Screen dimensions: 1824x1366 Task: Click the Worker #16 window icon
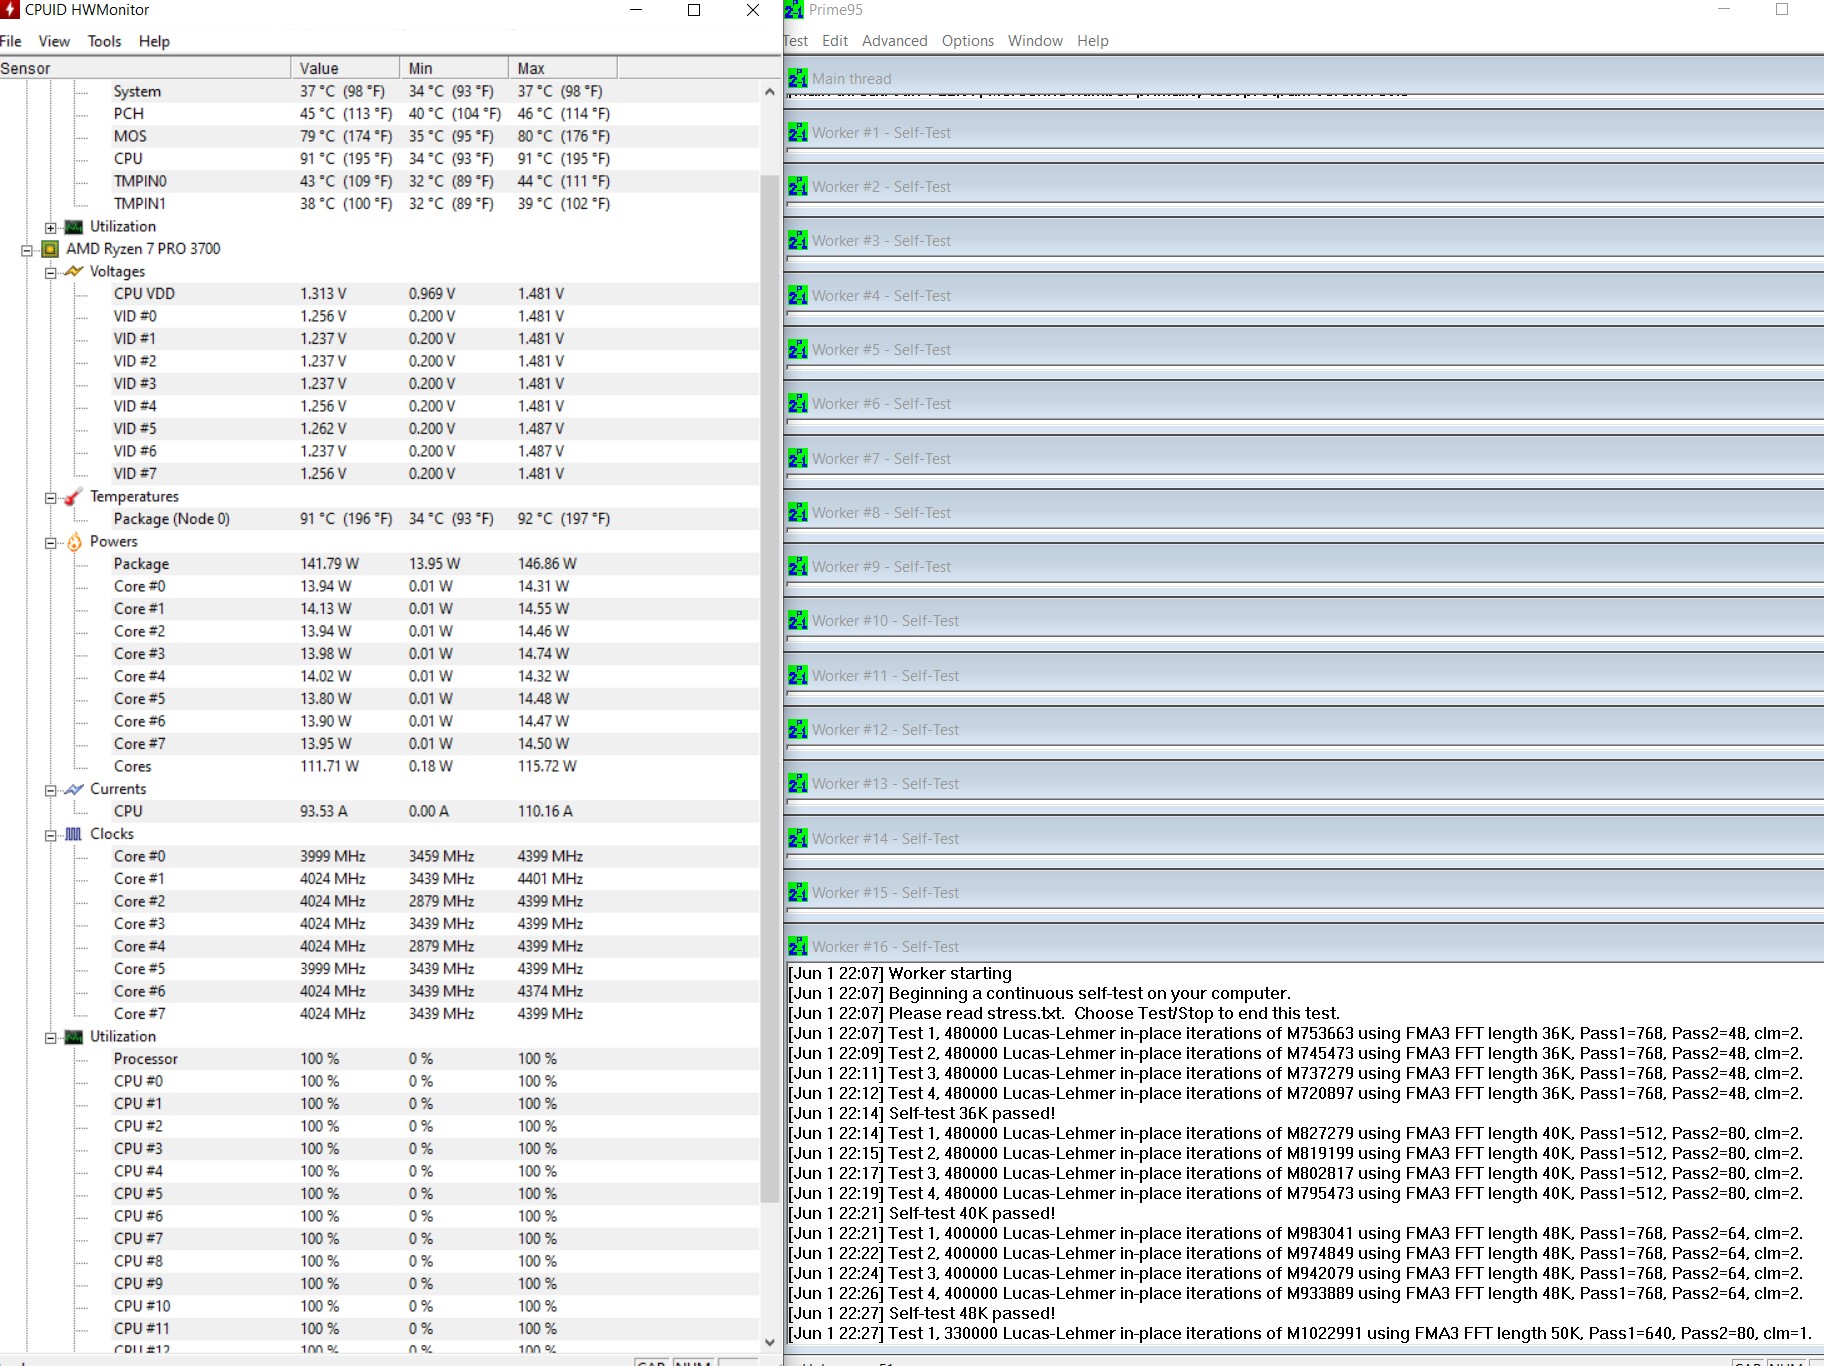pos(798,947)
